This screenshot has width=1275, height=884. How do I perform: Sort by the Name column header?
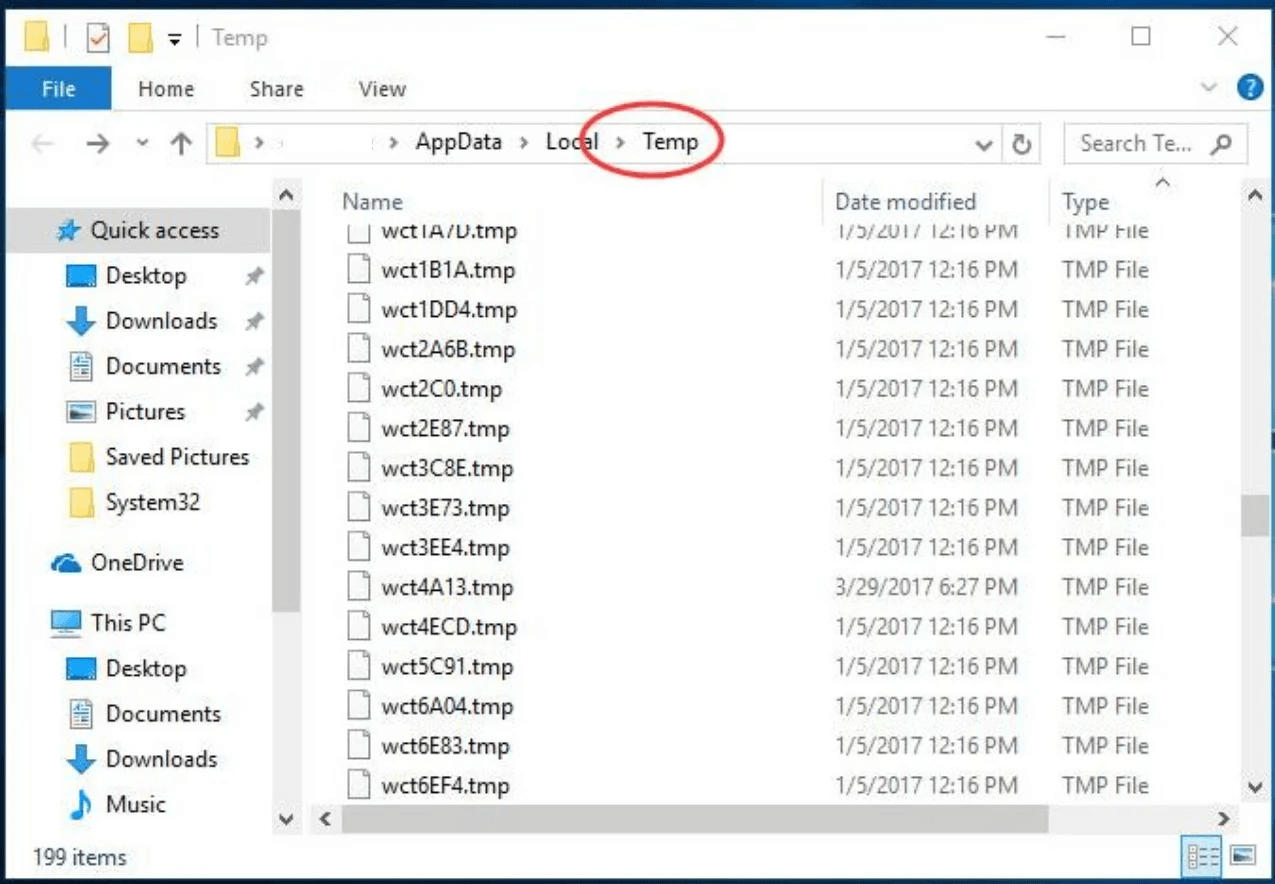click(x=372, y=202)
